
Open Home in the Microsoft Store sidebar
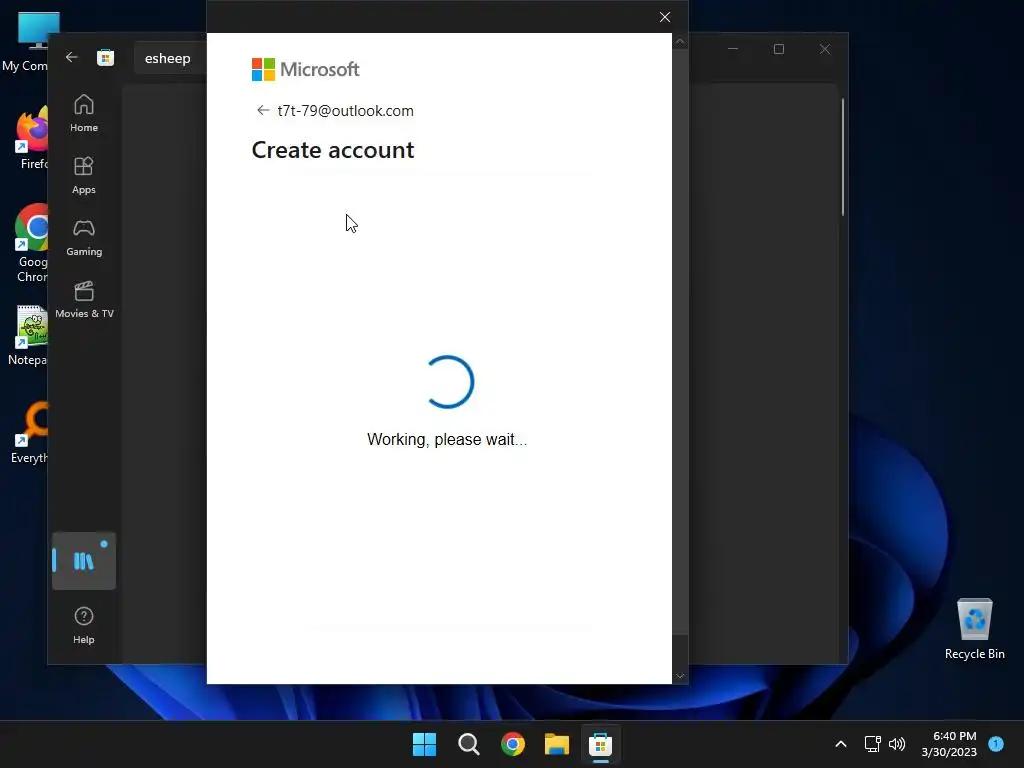(x=84, y=113)
